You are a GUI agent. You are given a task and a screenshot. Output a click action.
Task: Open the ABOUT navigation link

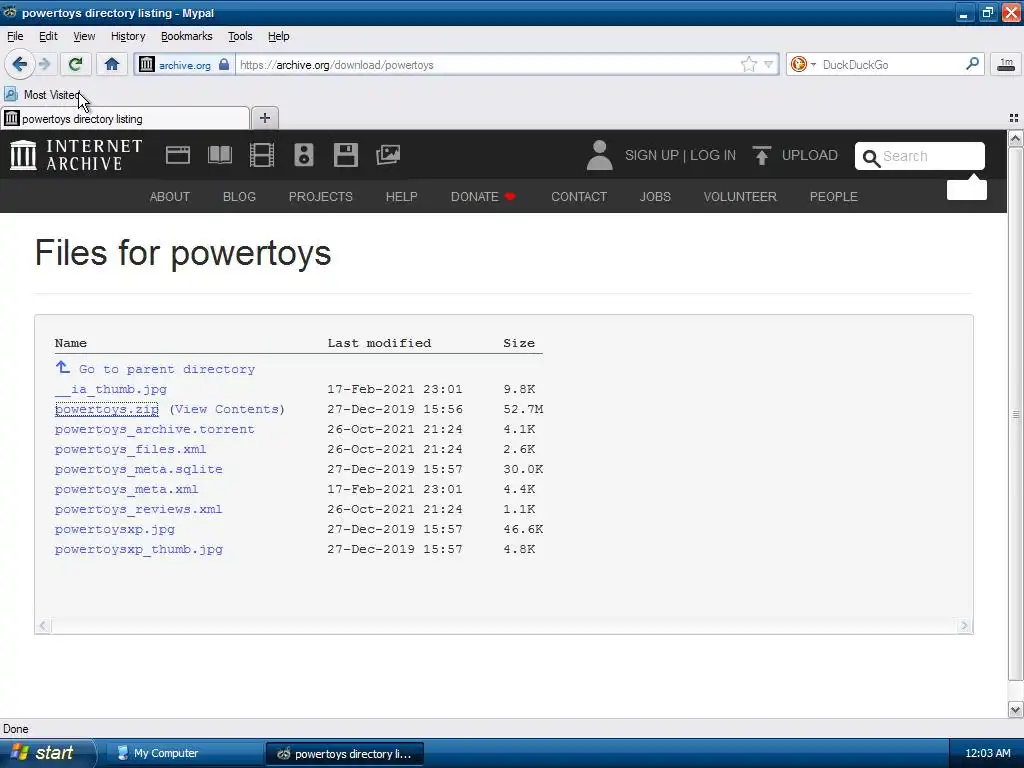point(170,197)
